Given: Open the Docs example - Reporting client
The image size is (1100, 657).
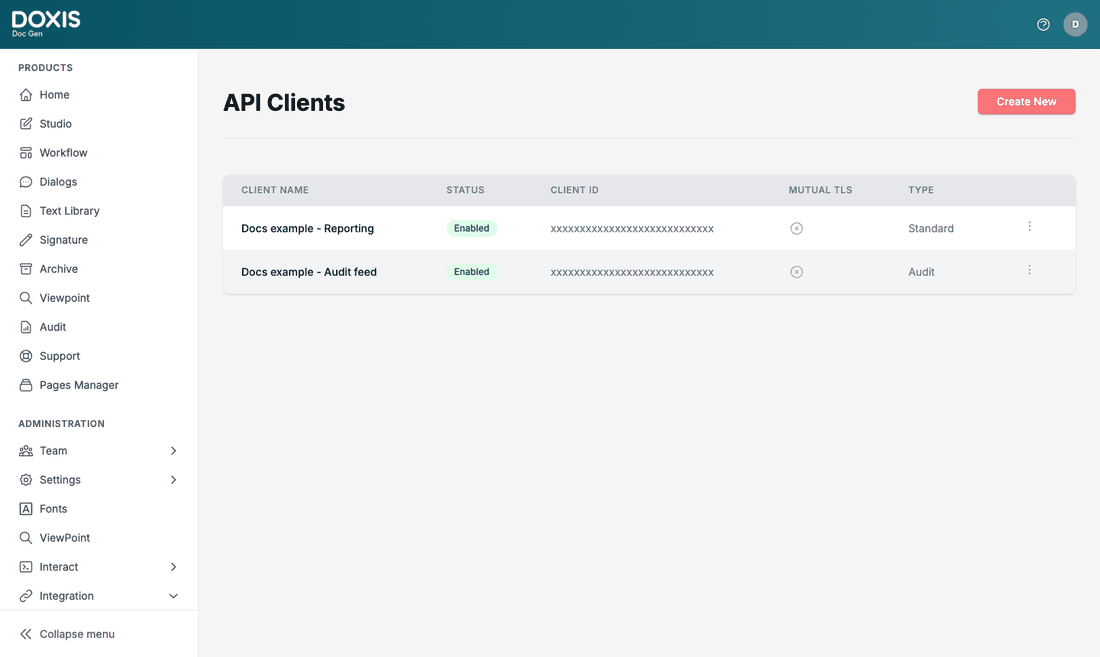Looking at the screenshot, I should pos(307,229).
